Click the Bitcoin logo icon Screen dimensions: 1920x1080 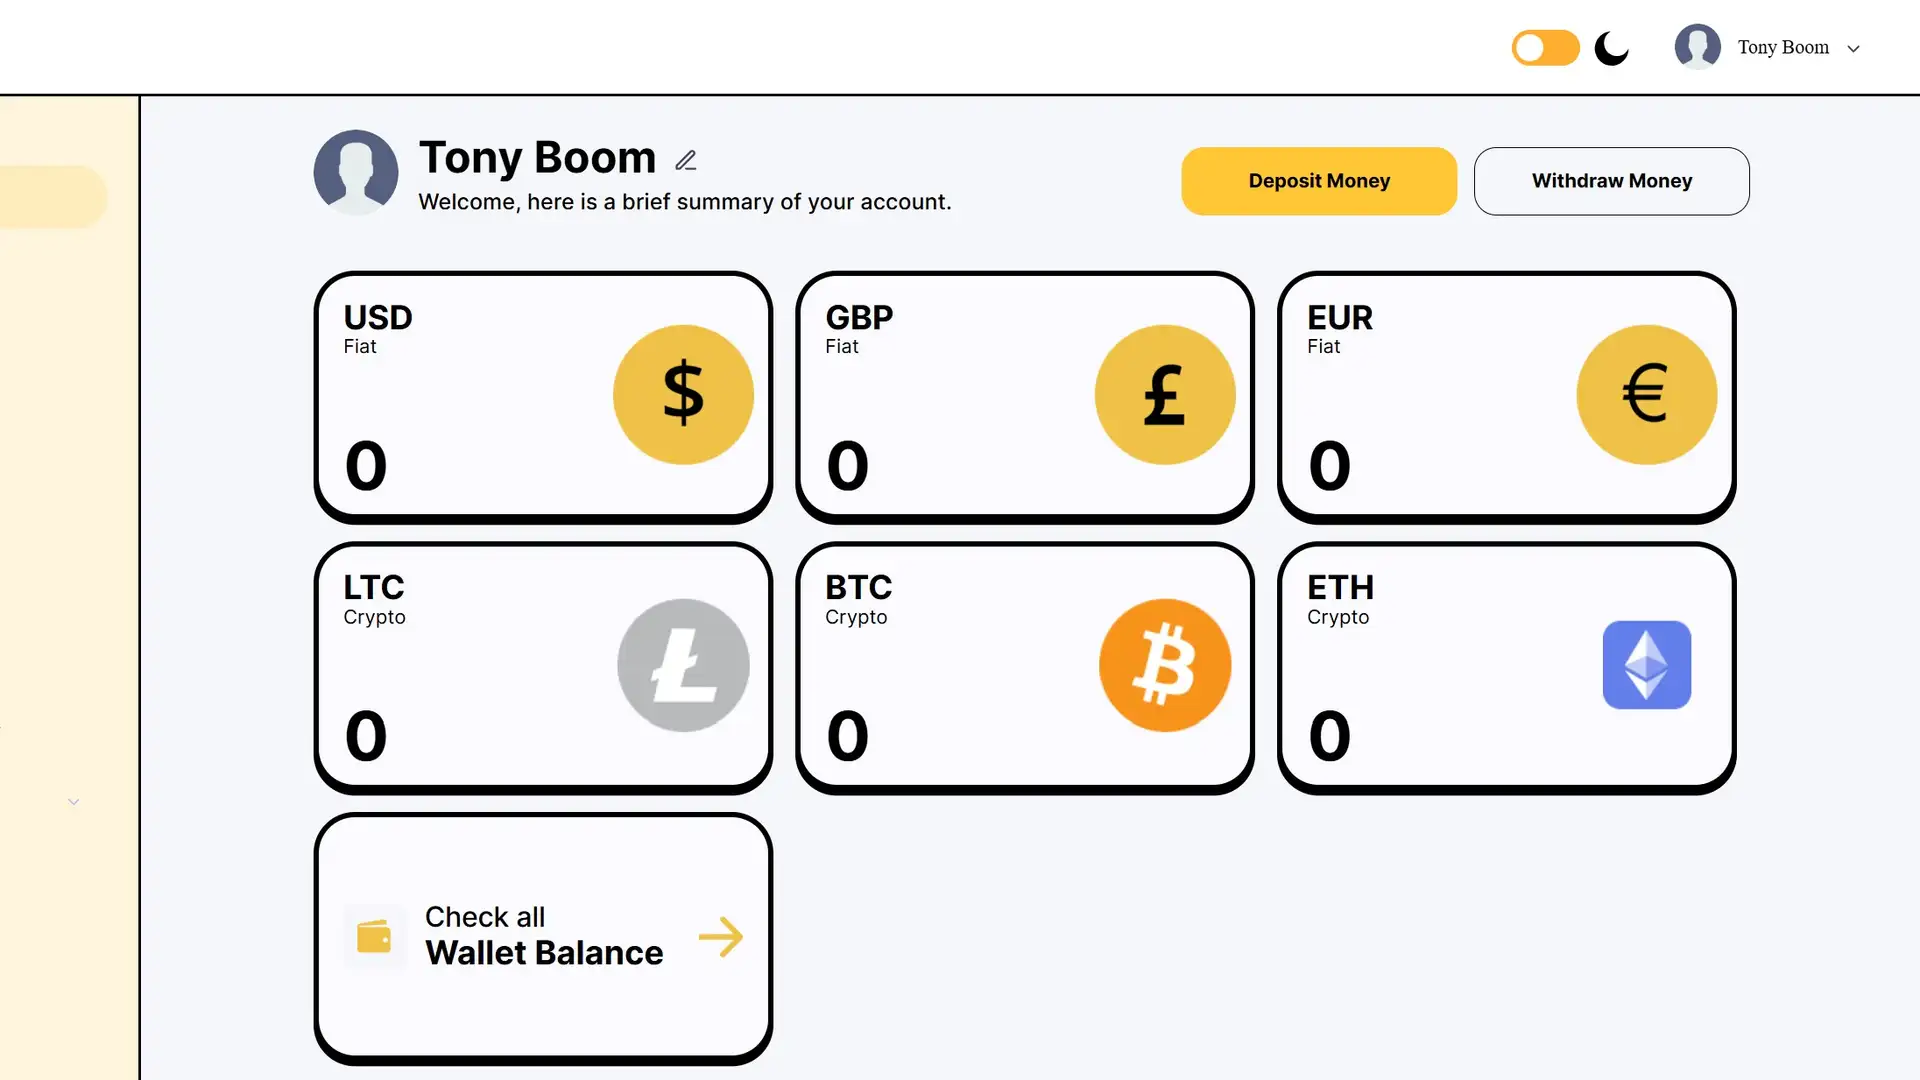[x=1165, y=665]
